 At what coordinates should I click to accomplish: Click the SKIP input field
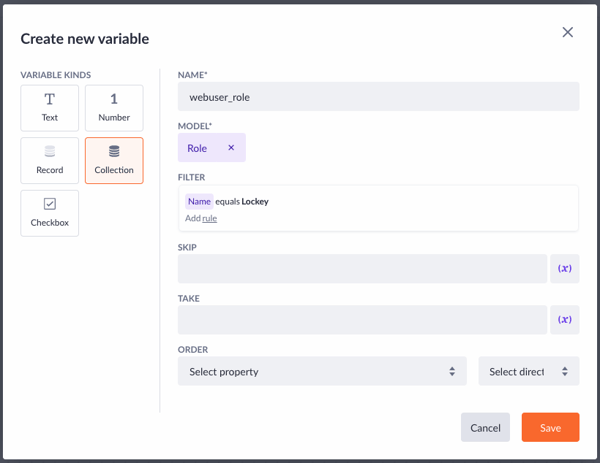[362, 269]
